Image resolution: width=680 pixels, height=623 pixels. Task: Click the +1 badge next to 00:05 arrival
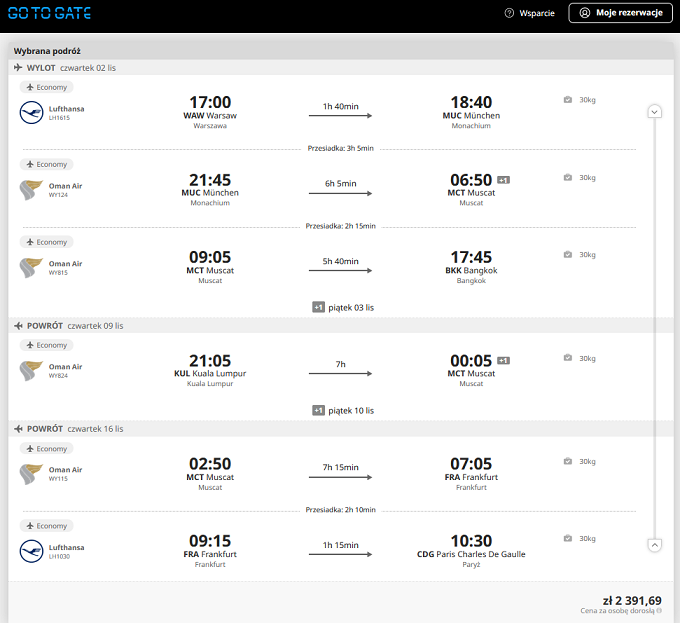(503, 361)
